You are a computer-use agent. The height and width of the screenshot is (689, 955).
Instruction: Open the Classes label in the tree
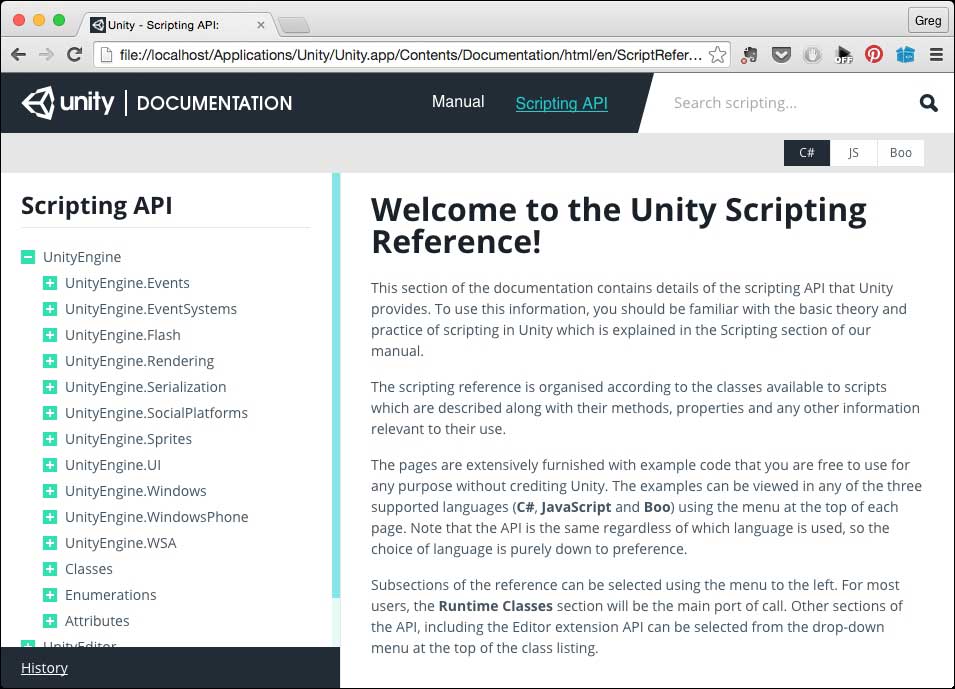89,569
